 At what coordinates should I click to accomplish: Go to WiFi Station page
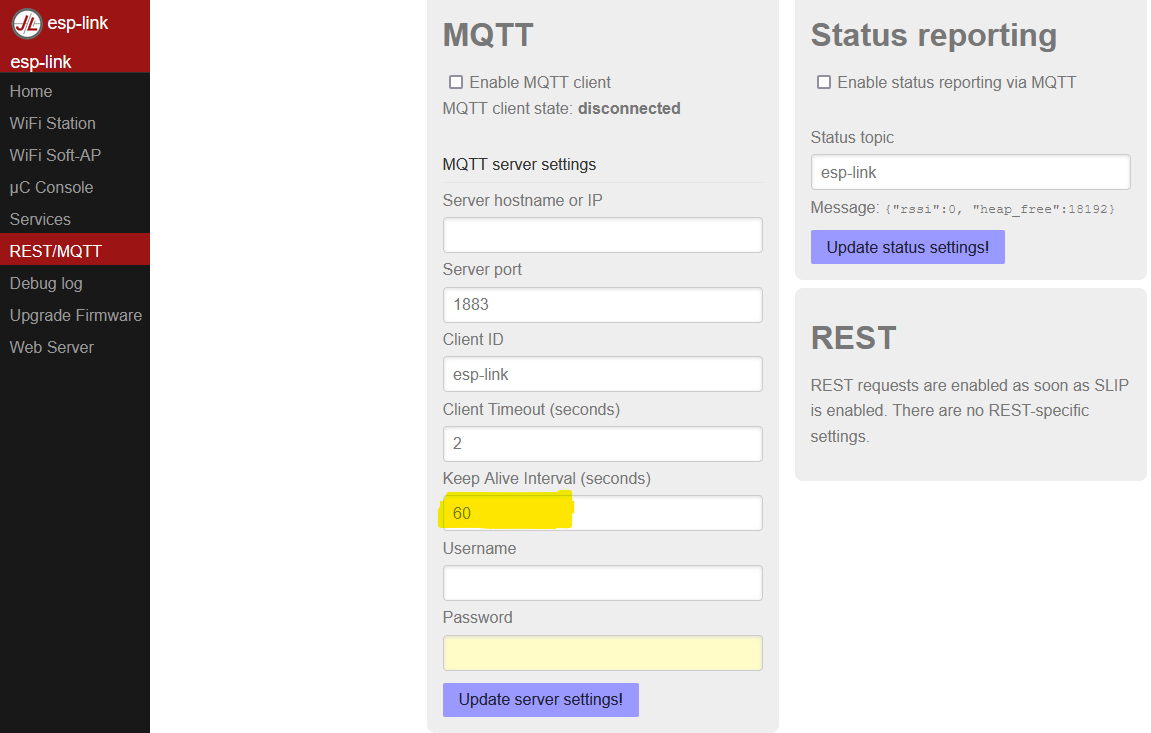(53, 123)
